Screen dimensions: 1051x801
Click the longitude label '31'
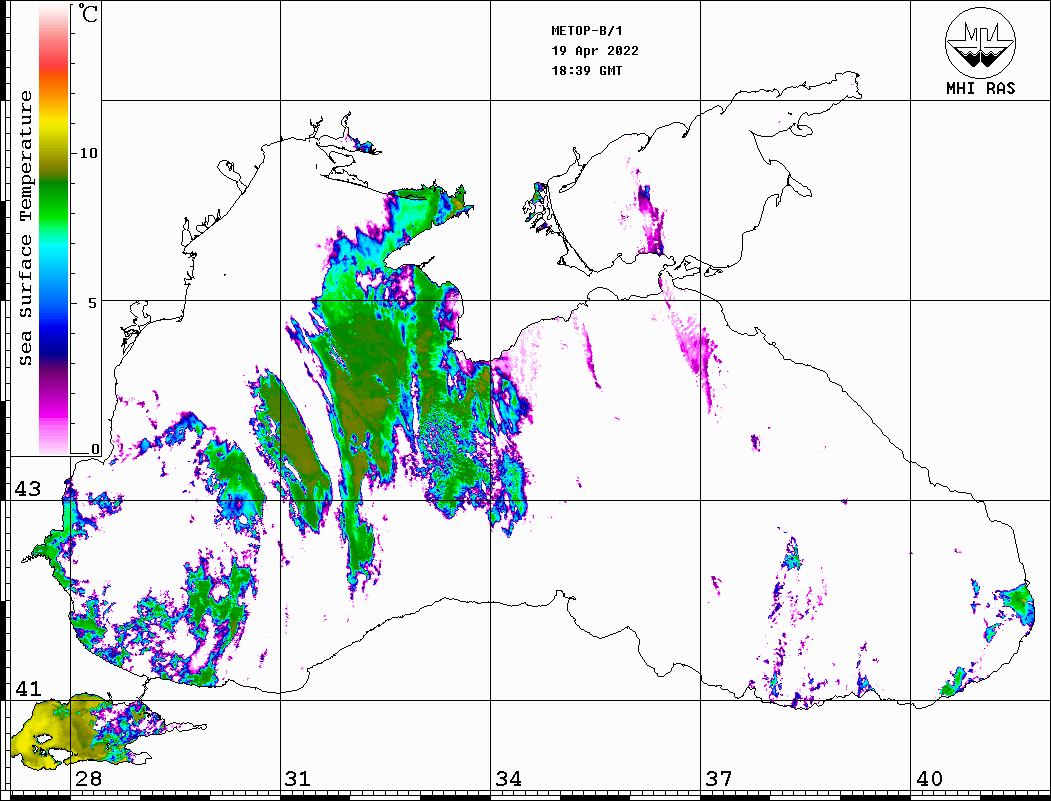tap(298, 778)
